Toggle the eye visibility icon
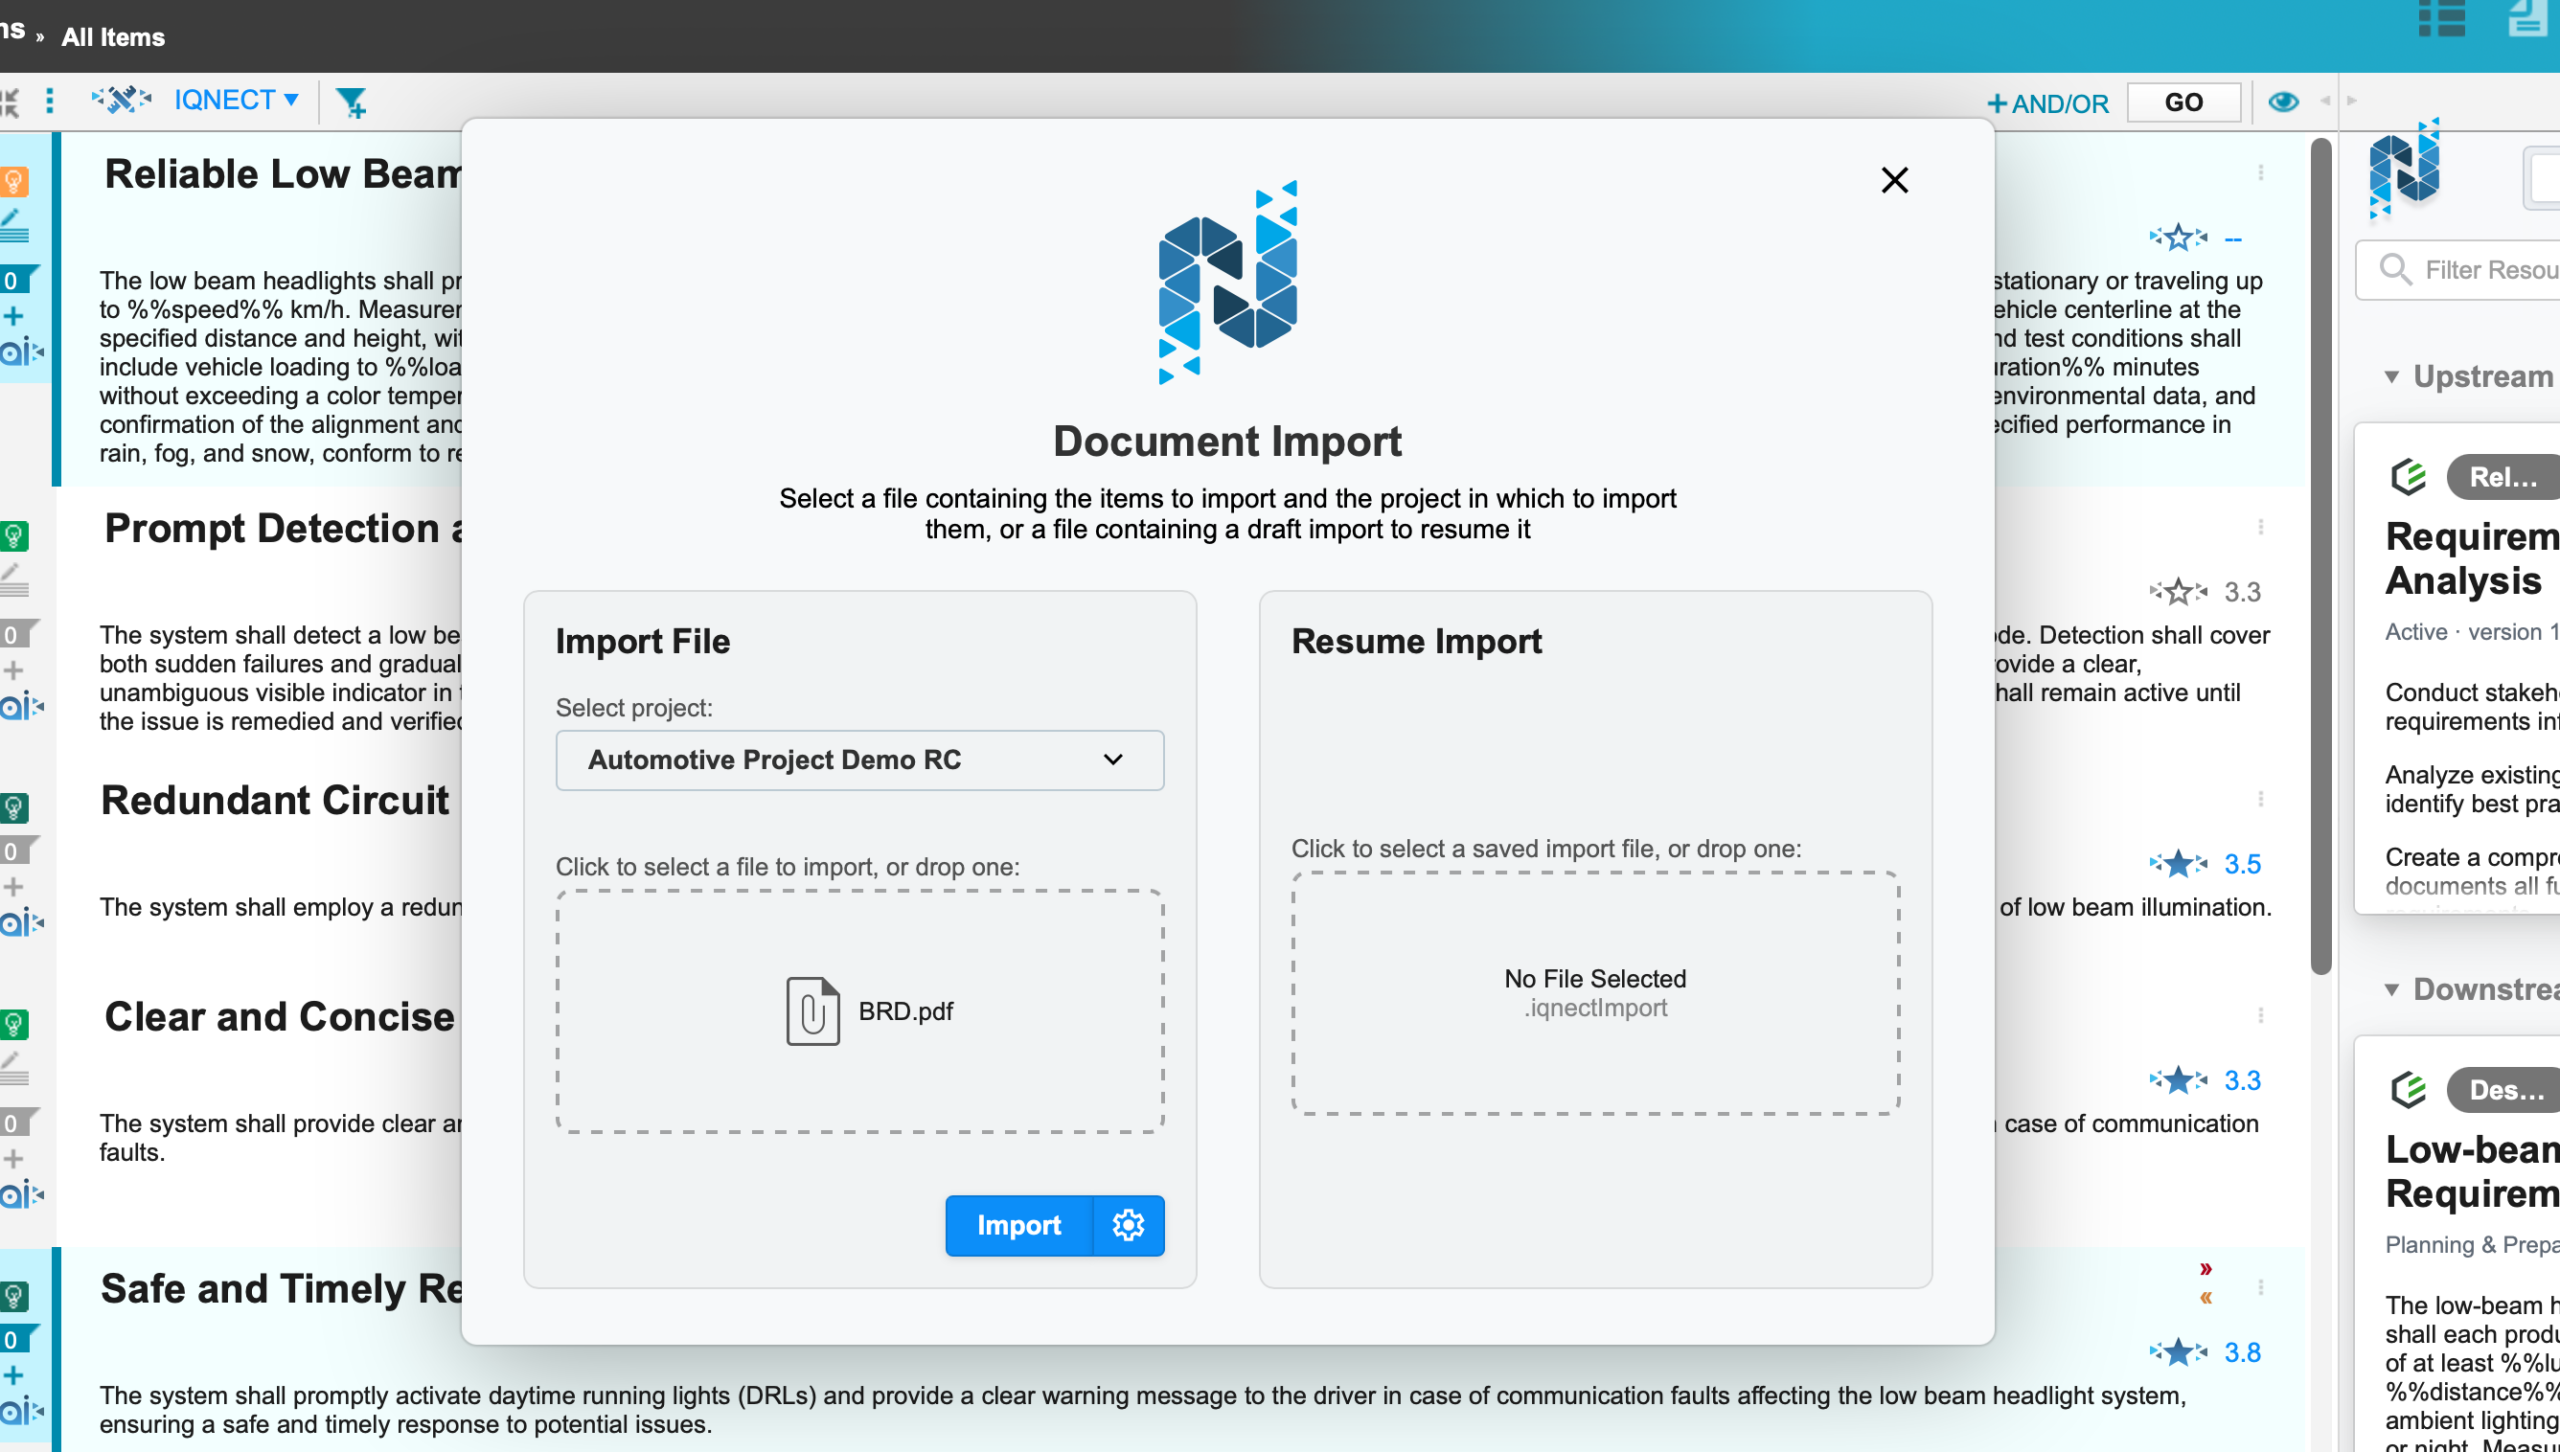Viewport: 2560px width, 1452px height. point(2283,101)
